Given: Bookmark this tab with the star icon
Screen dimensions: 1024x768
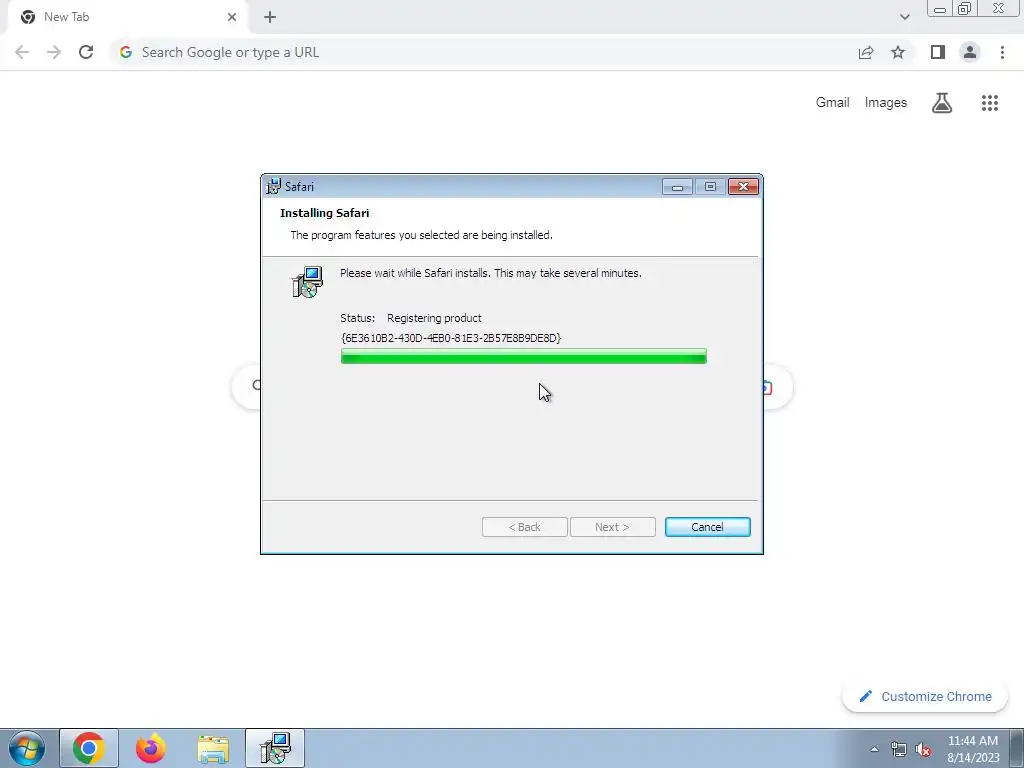Looking at the screenshot, I should pyautogui.click(x=898, y=52).
